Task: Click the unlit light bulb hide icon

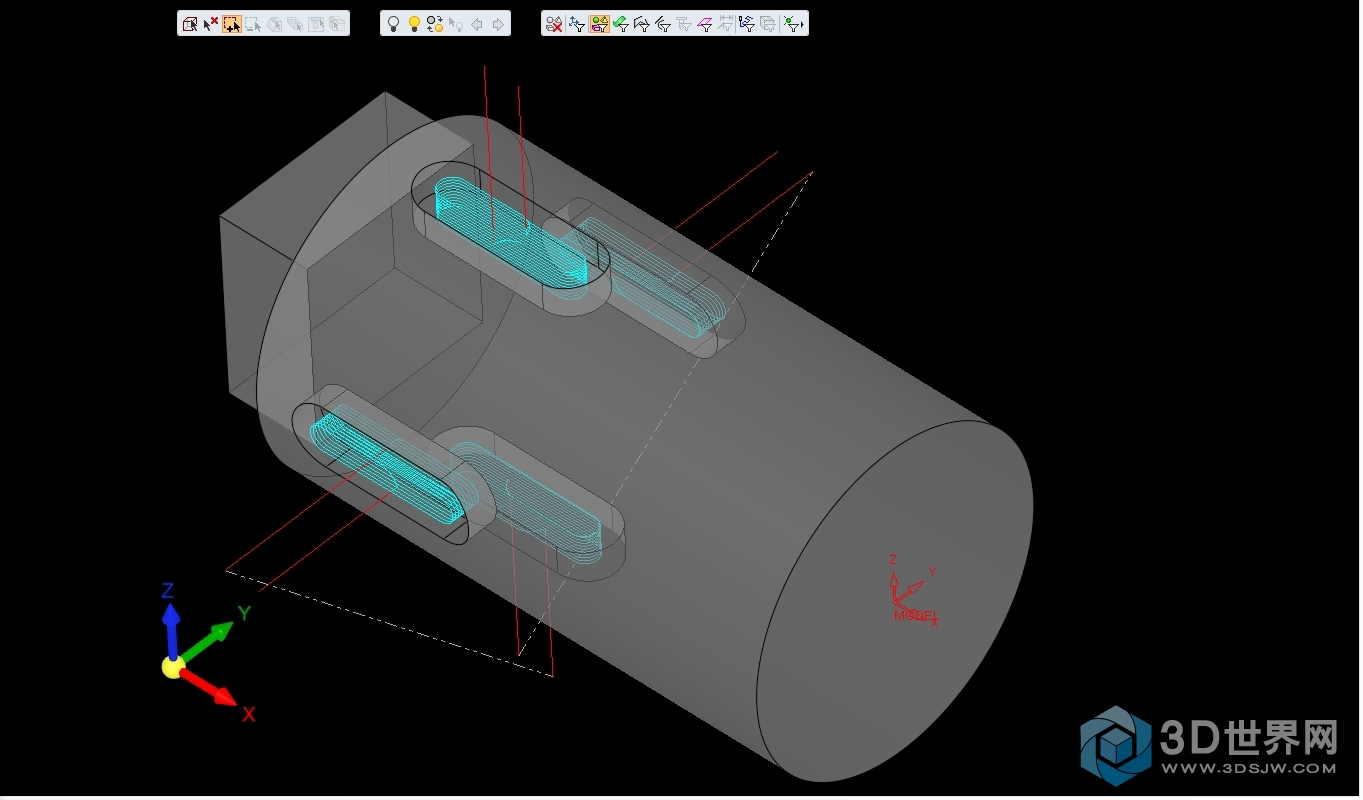Action: tap(393, 24)
